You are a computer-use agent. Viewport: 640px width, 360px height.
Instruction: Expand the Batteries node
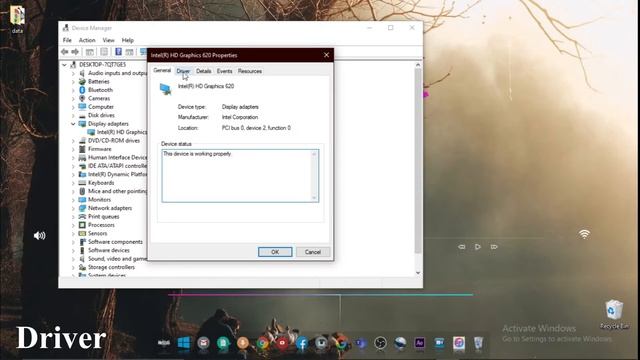tap(73, 82)
